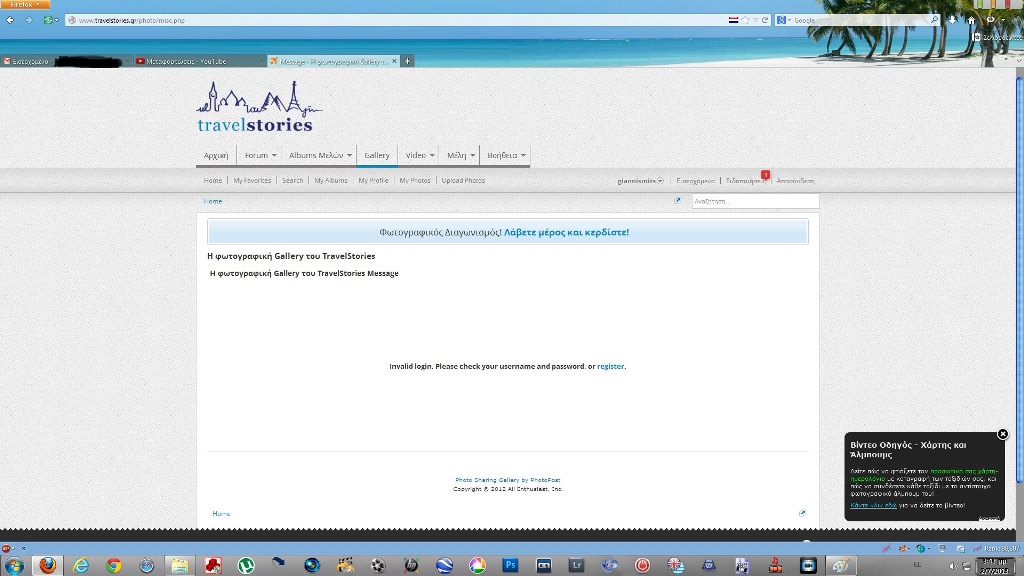Click the travelstories logo
Screen dimensions: 1024x576
[x=258, y=108]
